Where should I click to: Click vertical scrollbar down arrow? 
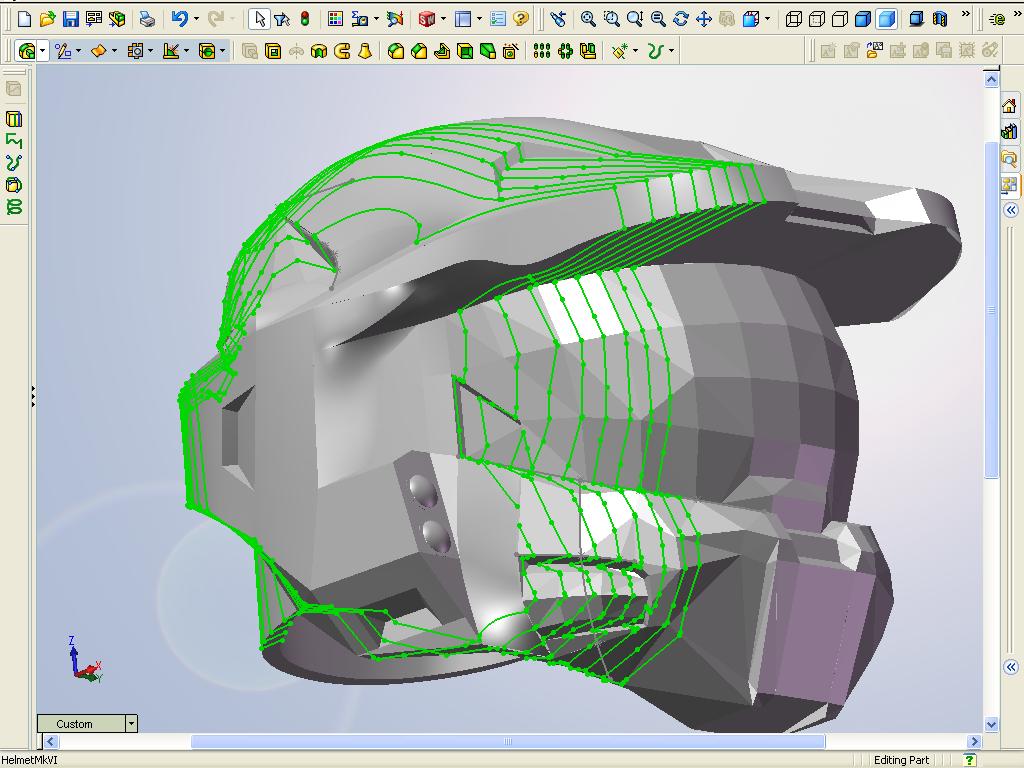[x=991, y=724]
